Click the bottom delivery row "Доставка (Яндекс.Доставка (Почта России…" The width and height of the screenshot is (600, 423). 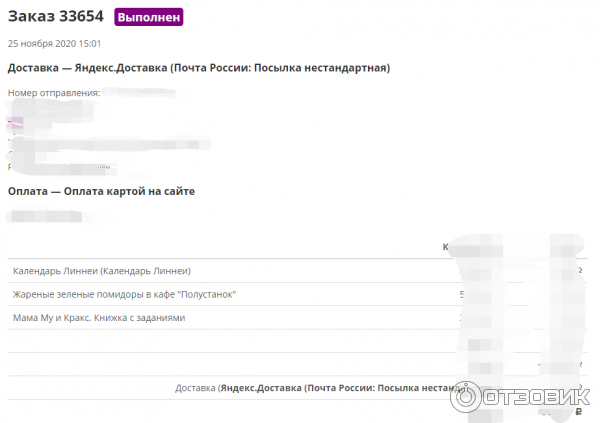tap(320, 388)
